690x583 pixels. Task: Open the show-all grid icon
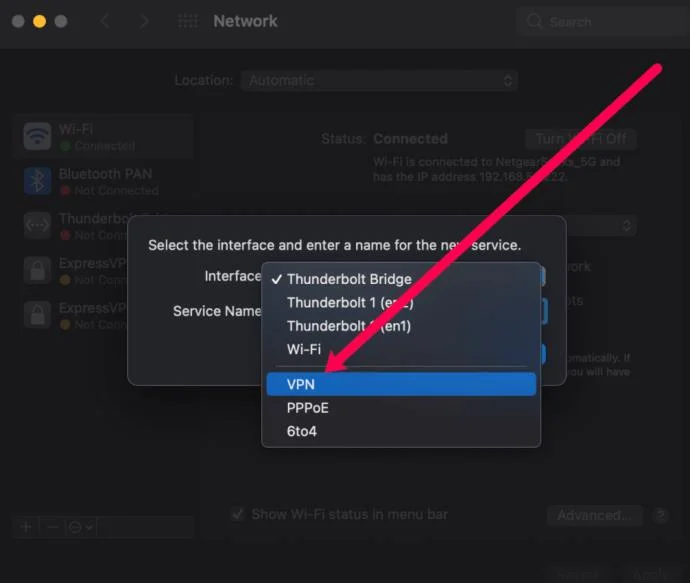[x=187, y=21]
